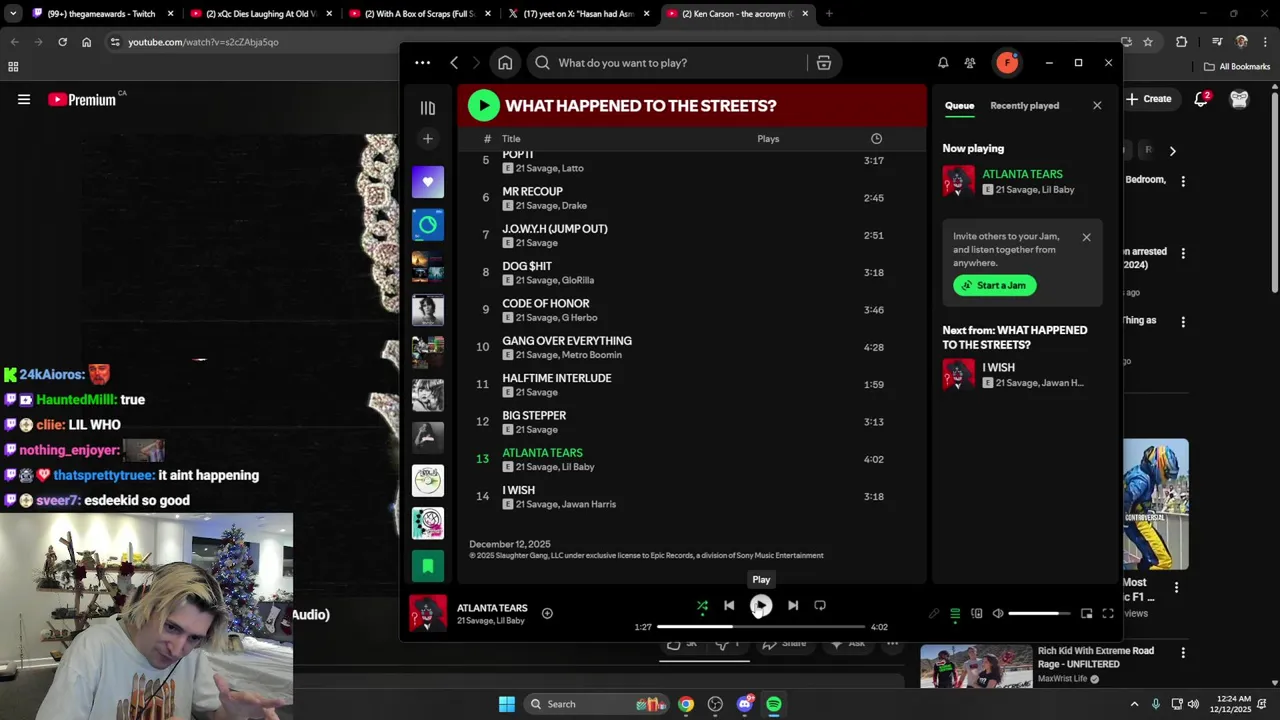Viewport: 1280px width, 720px height.
Task: Toggle lyrics microphone icon
Action: click(x=933, y=614)
